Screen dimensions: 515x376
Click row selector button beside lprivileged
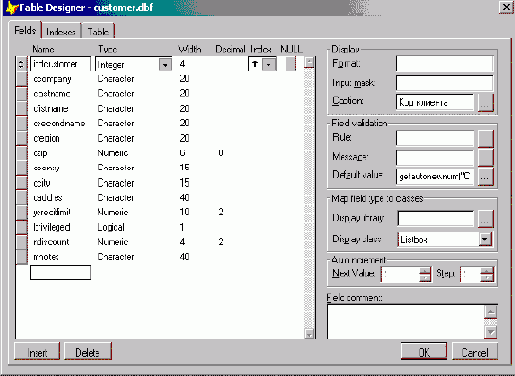22,227
